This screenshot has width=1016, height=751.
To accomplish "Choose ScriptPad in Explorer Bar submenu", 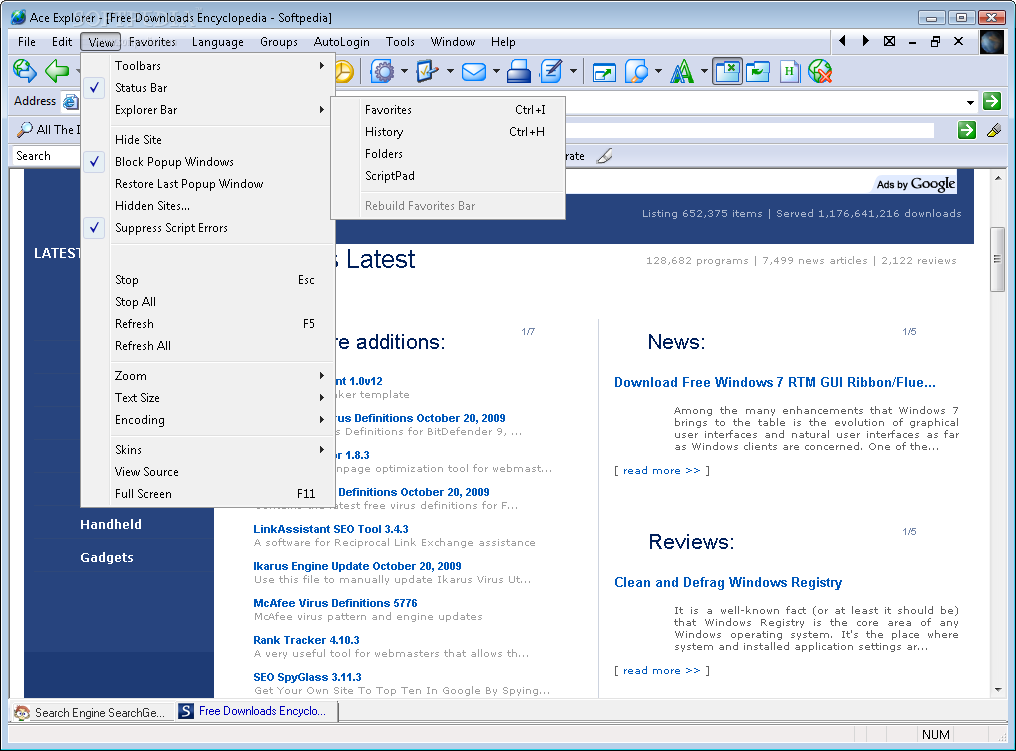I will pos(448,176).
